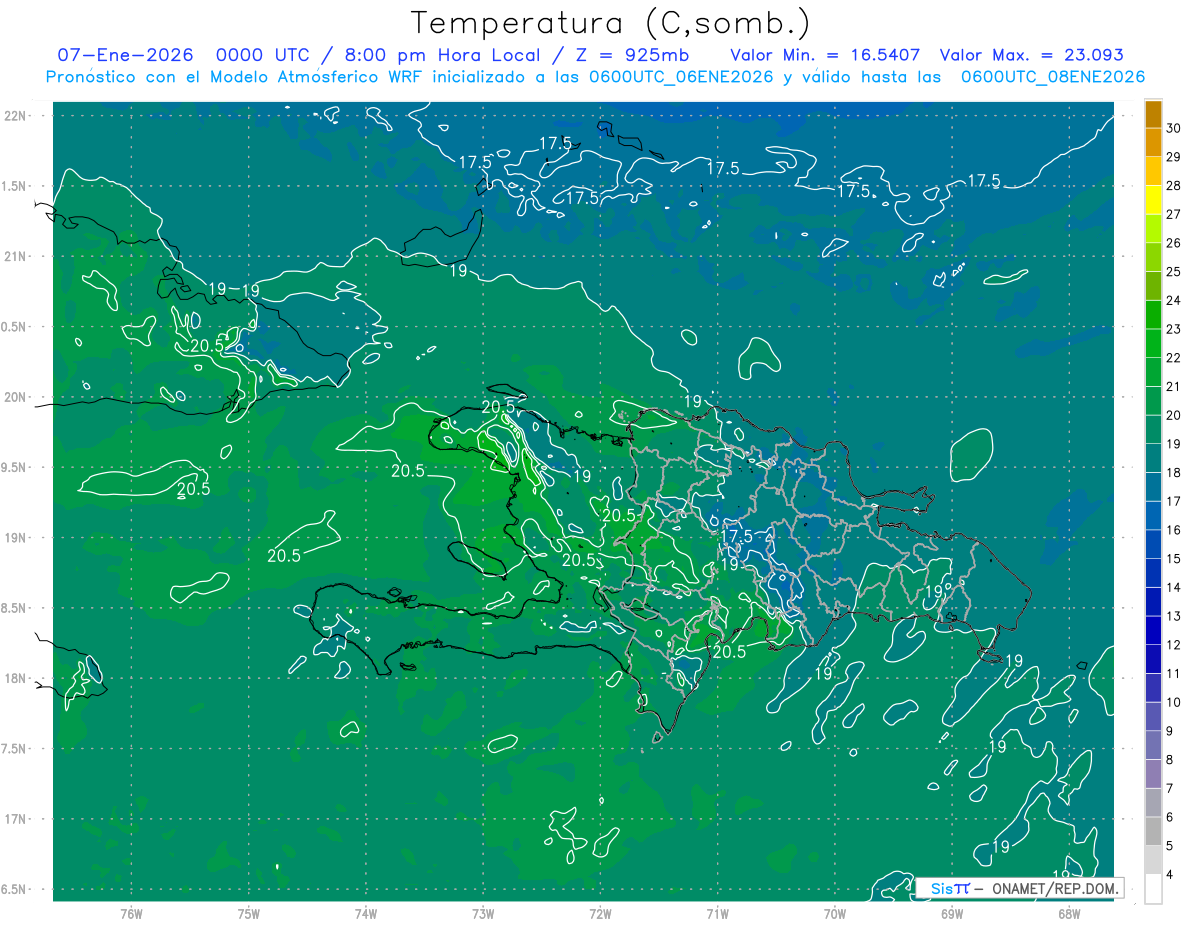Screen dimensions: 1200x927
Task: Click the '71W' longitude axis label
Action: (x=717, y=913)
